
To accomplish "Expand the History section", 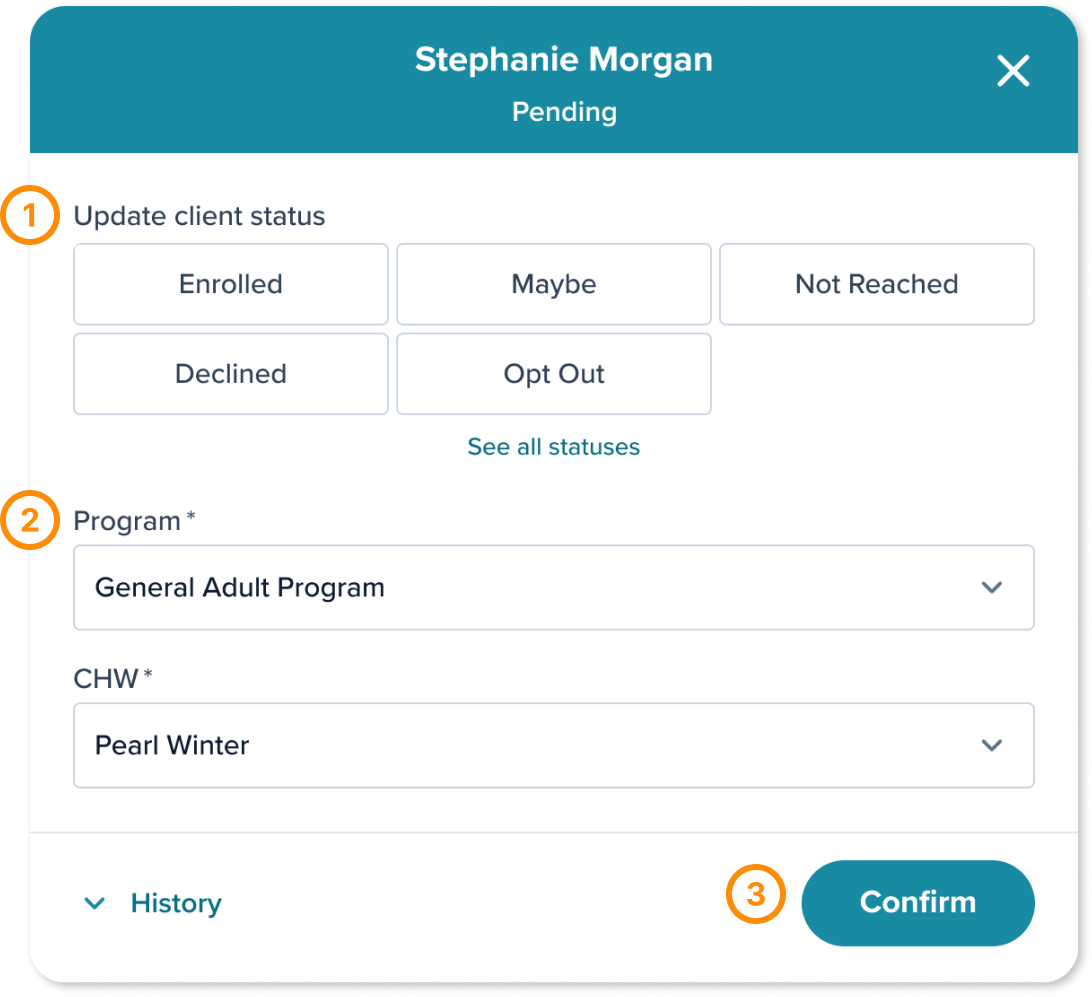I will (175, 903).
